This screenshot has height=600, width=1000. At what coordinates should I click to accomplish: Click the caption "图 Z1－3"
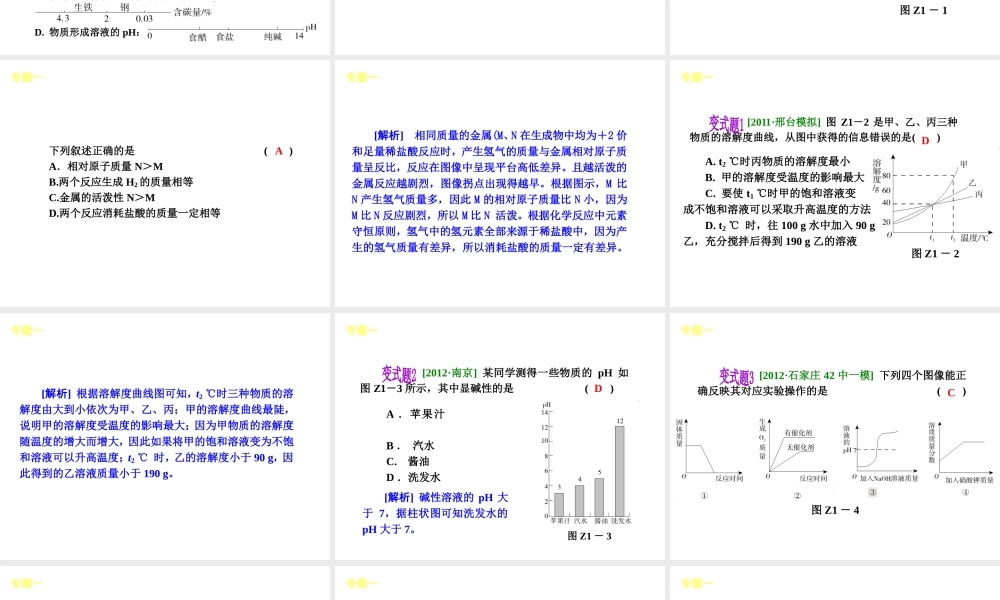click(x=589, y=536)
